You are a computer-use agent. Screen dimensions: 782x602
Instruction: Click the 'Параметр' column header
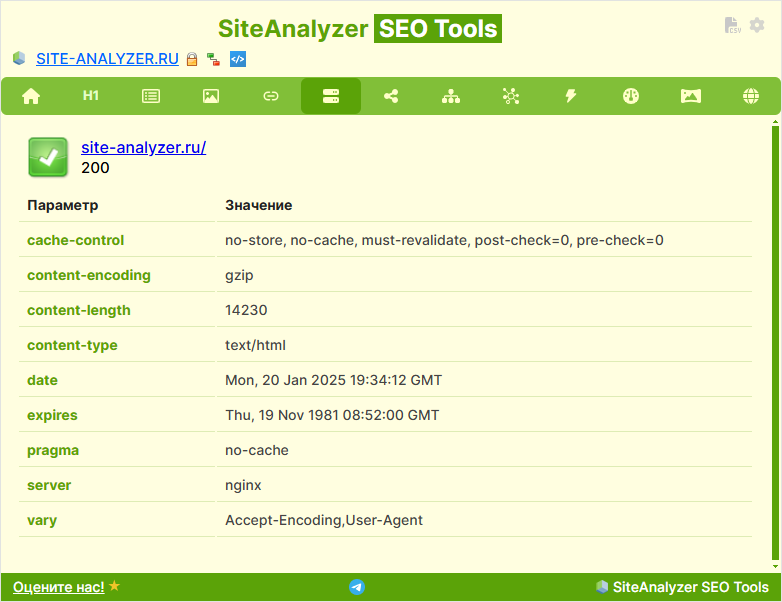click(x=63, y=205)
